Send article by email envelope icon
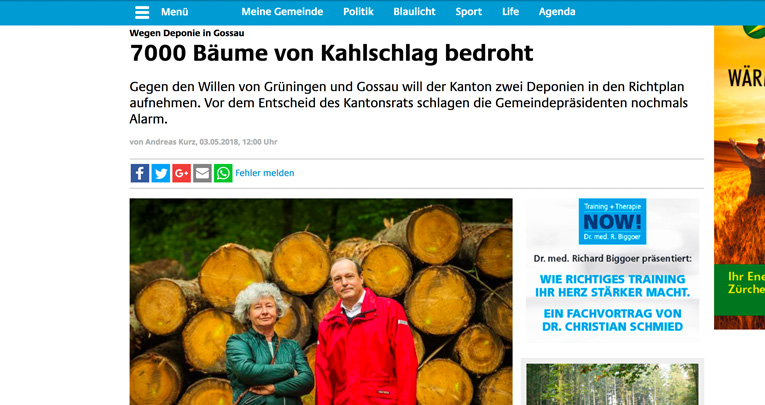This screenshot has height=405, width=765. [x=202, y=173]
